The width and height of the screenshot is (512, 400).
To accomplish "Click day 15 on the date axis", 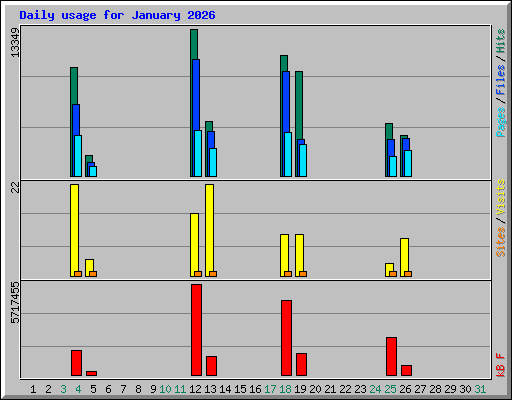I will pyautogui.click(x=240, y=389).
